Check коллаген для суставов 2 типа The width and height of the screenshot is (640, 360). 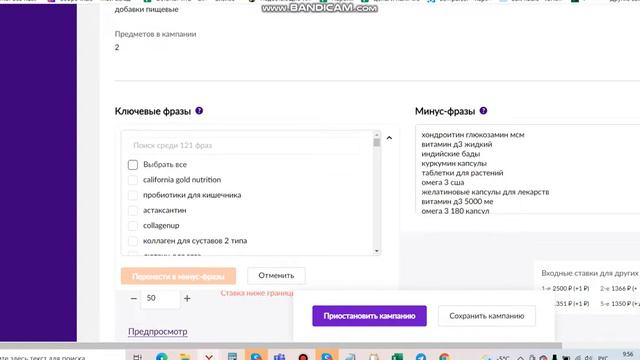click(x=133, y=241)
